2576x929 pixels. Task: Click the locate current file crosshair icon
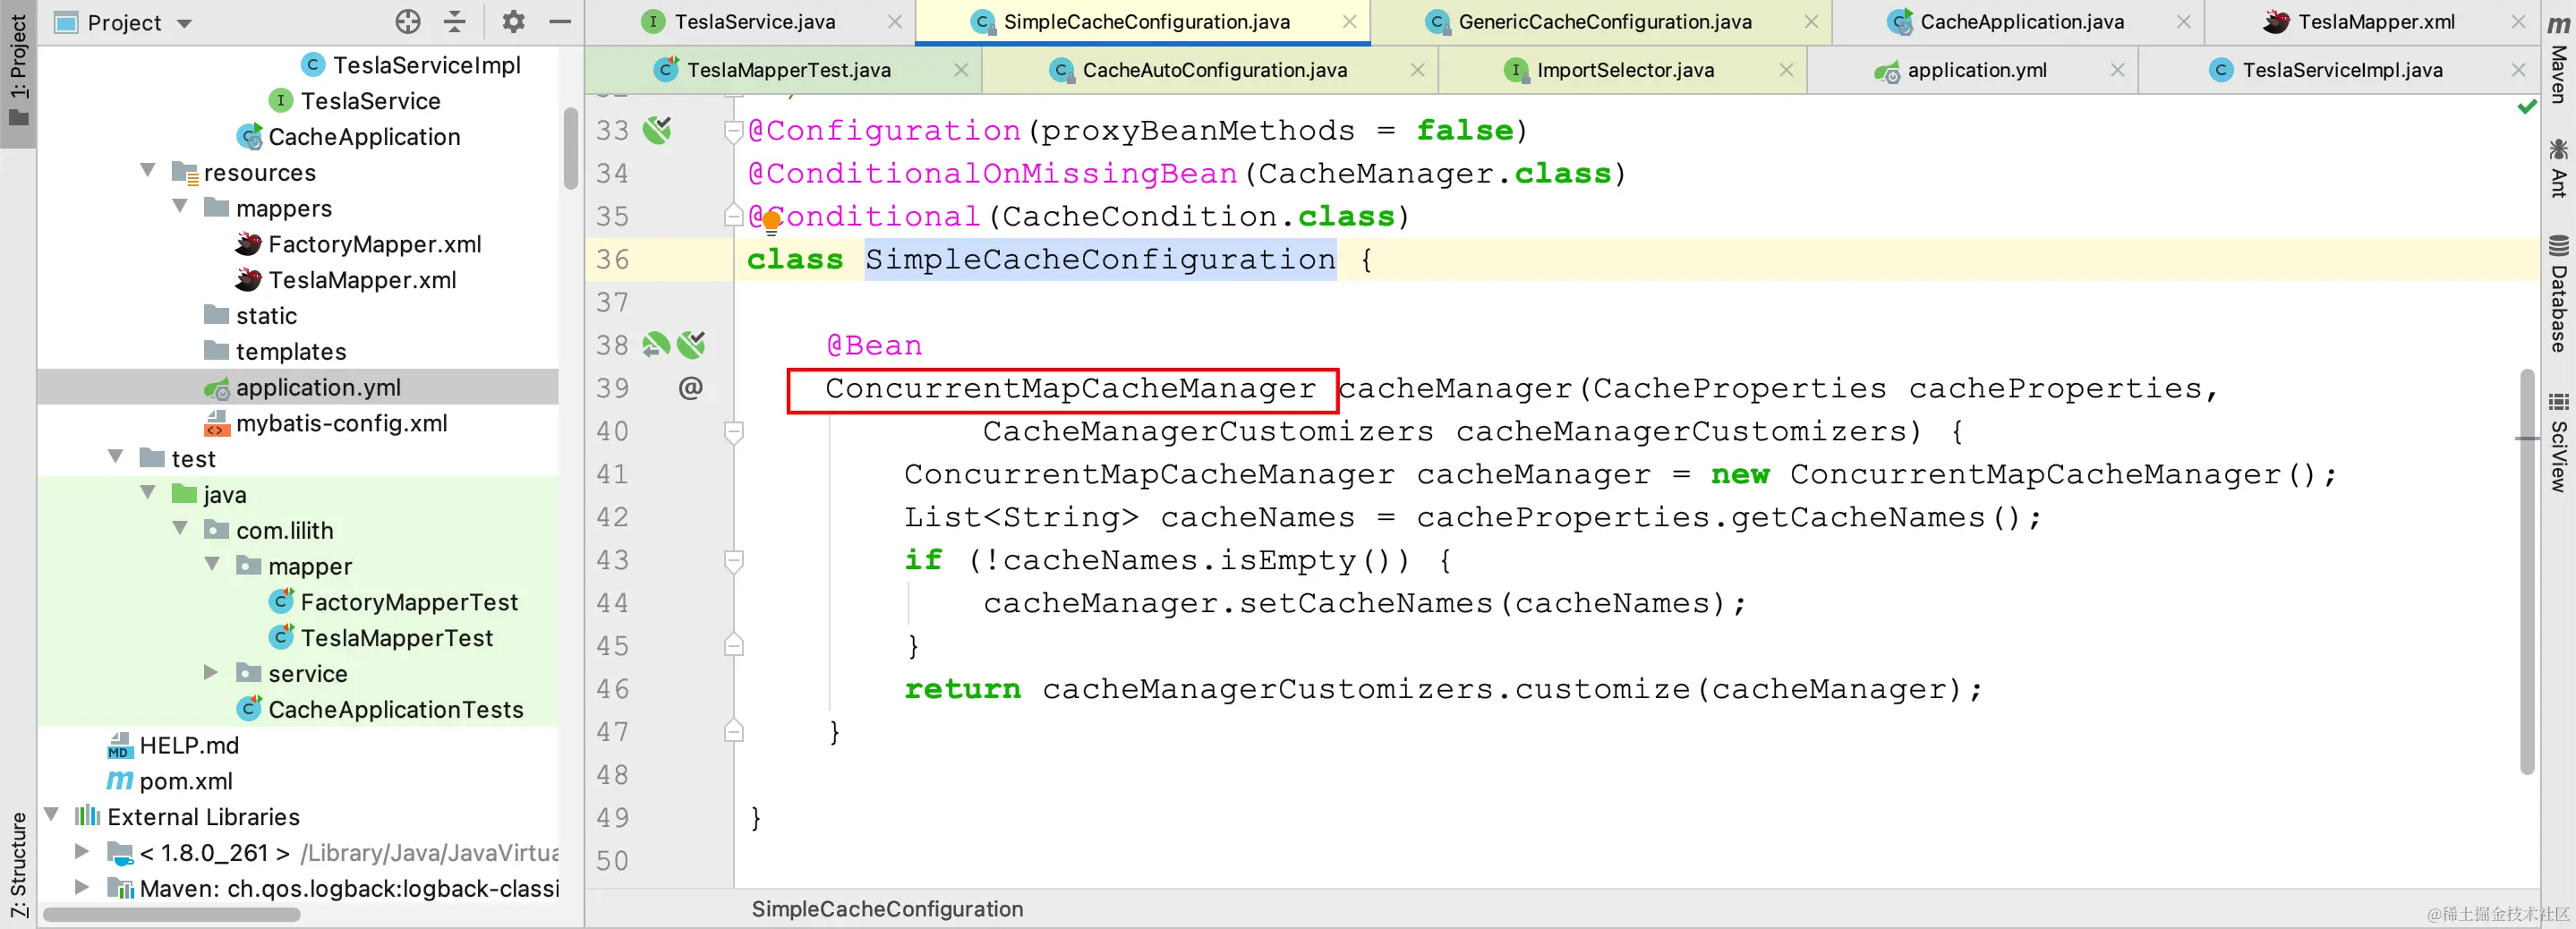[408, 21]
